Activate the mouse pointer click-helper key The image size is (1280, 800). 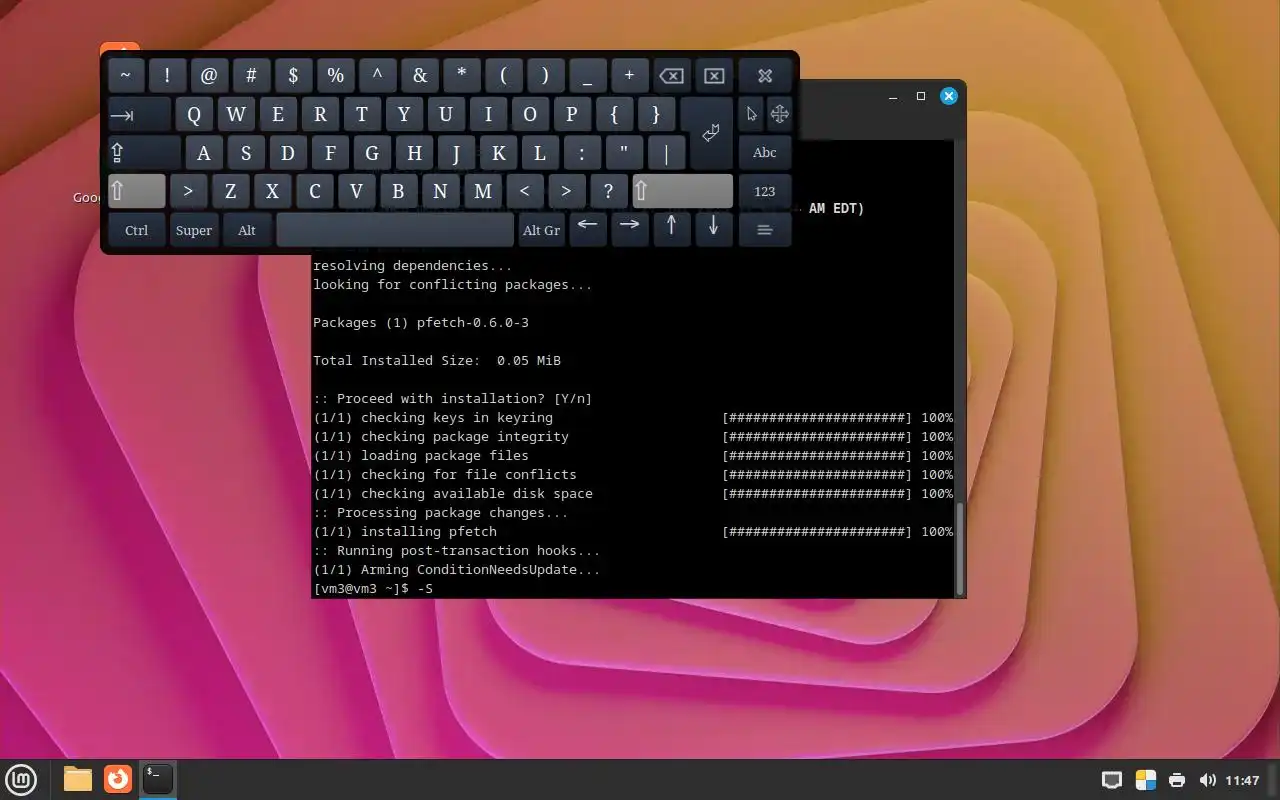[x=751, y=114]
